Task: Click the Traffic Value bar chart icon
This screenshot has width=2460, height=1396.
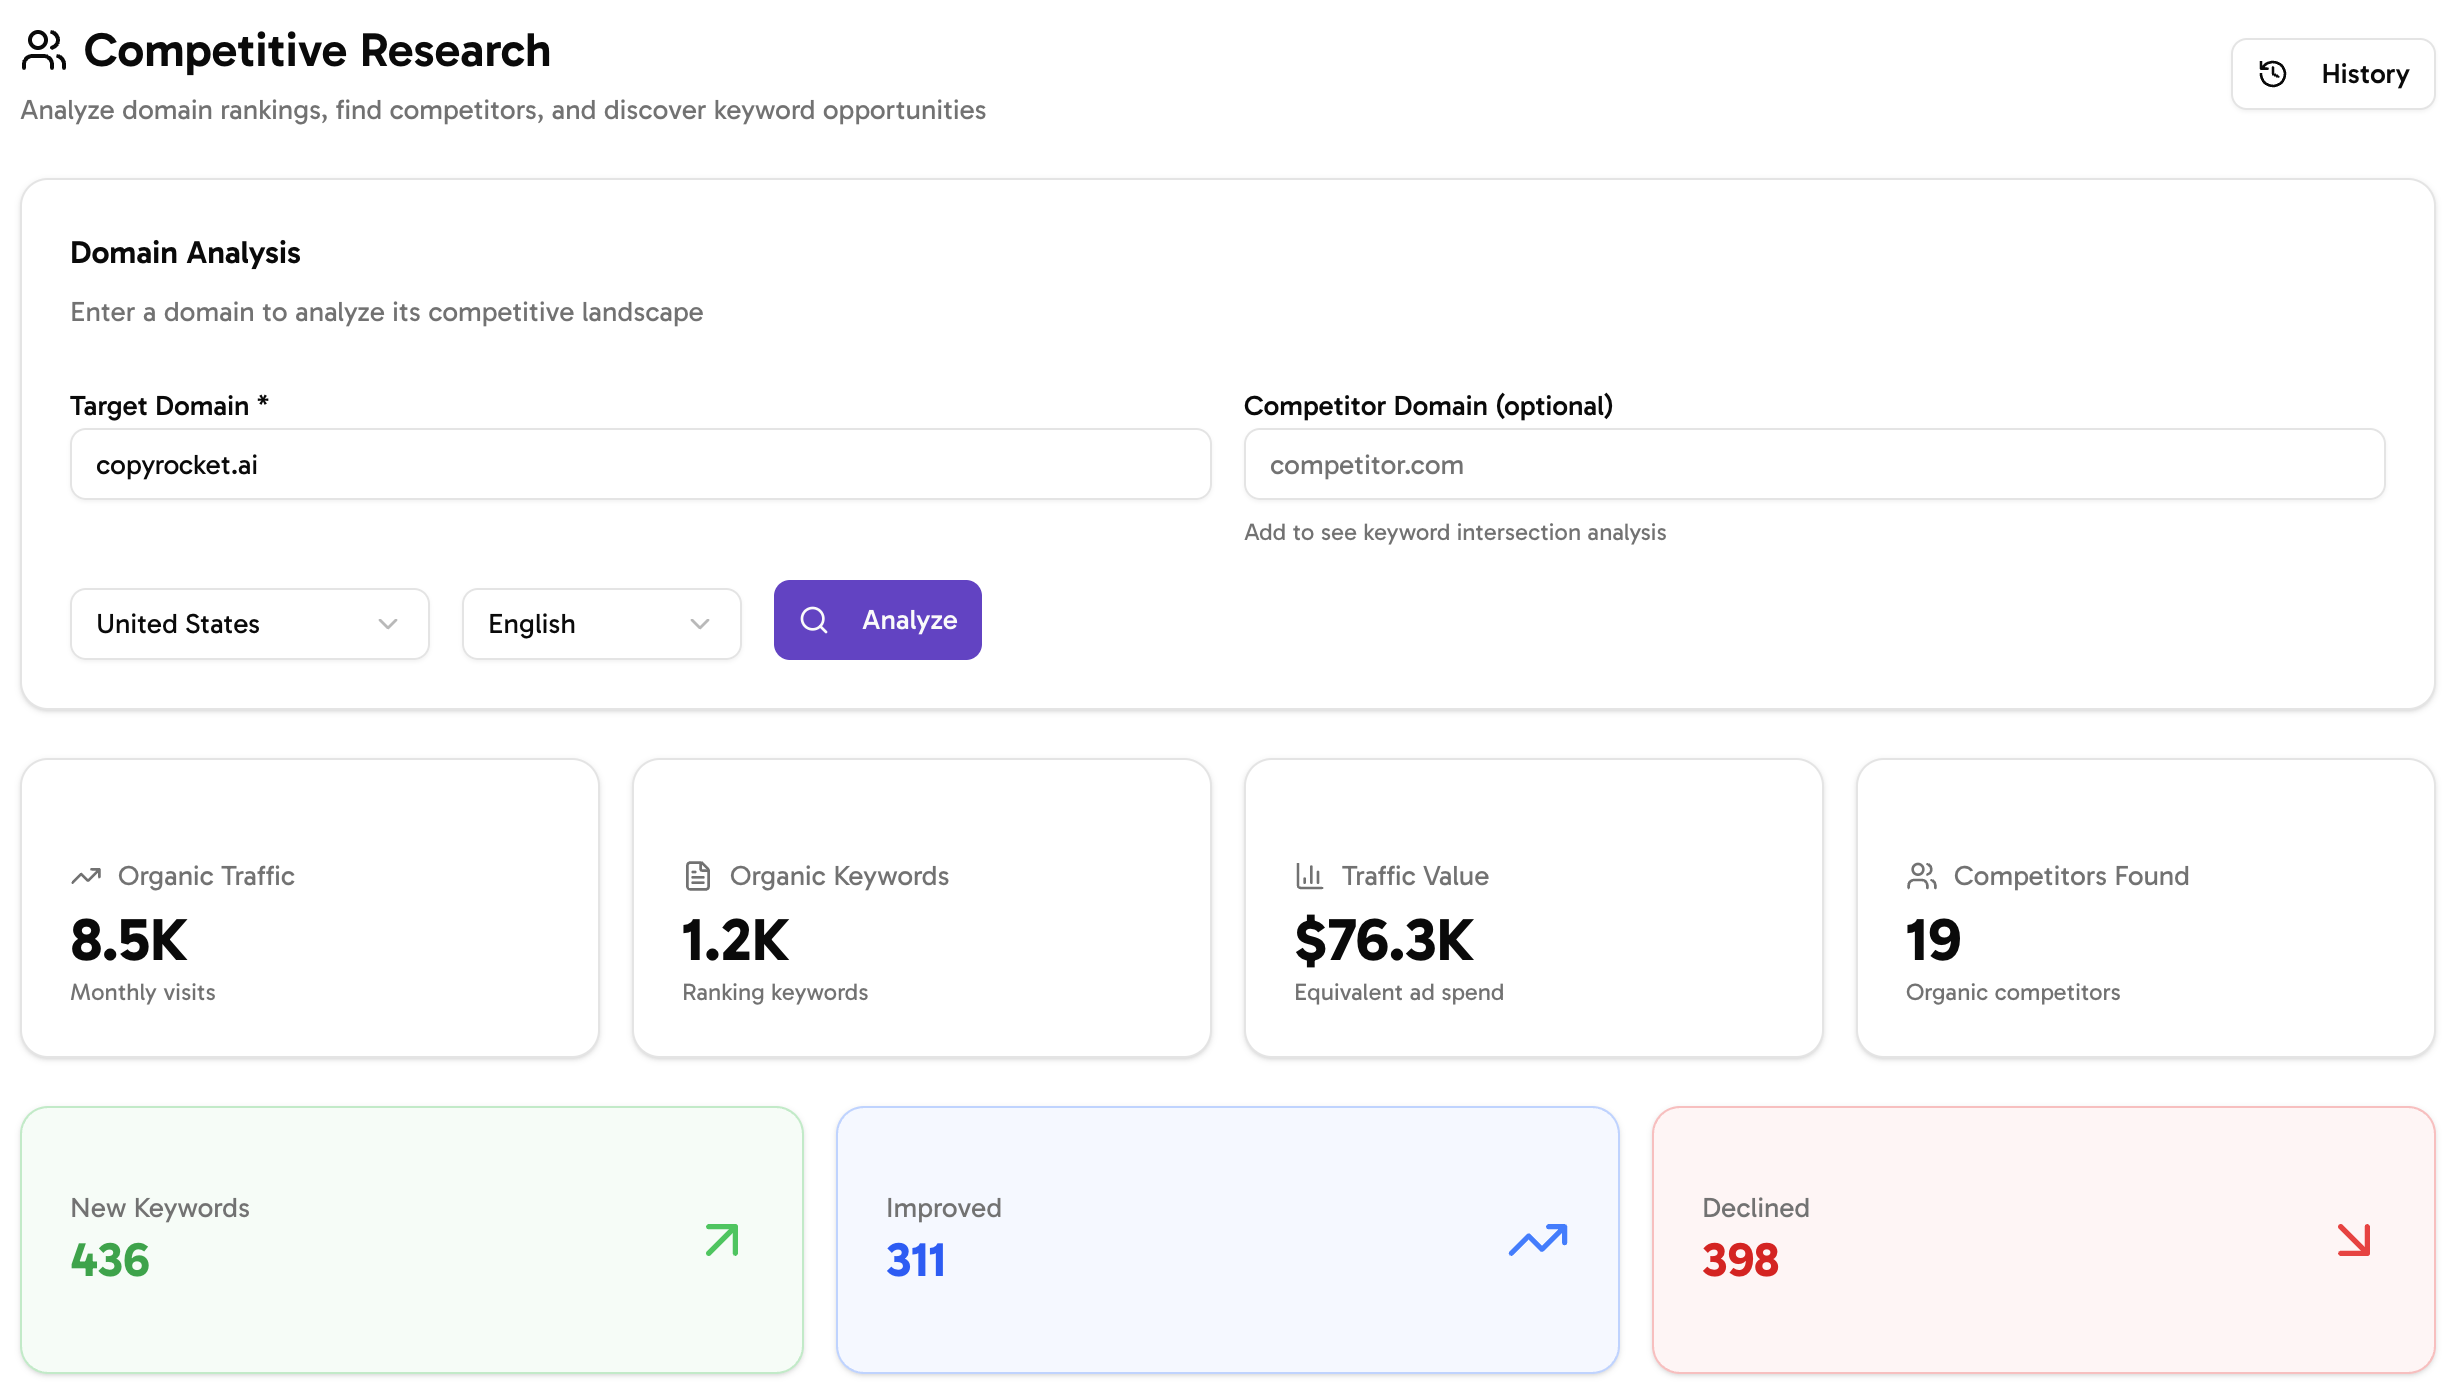Action: point(1309,875)
